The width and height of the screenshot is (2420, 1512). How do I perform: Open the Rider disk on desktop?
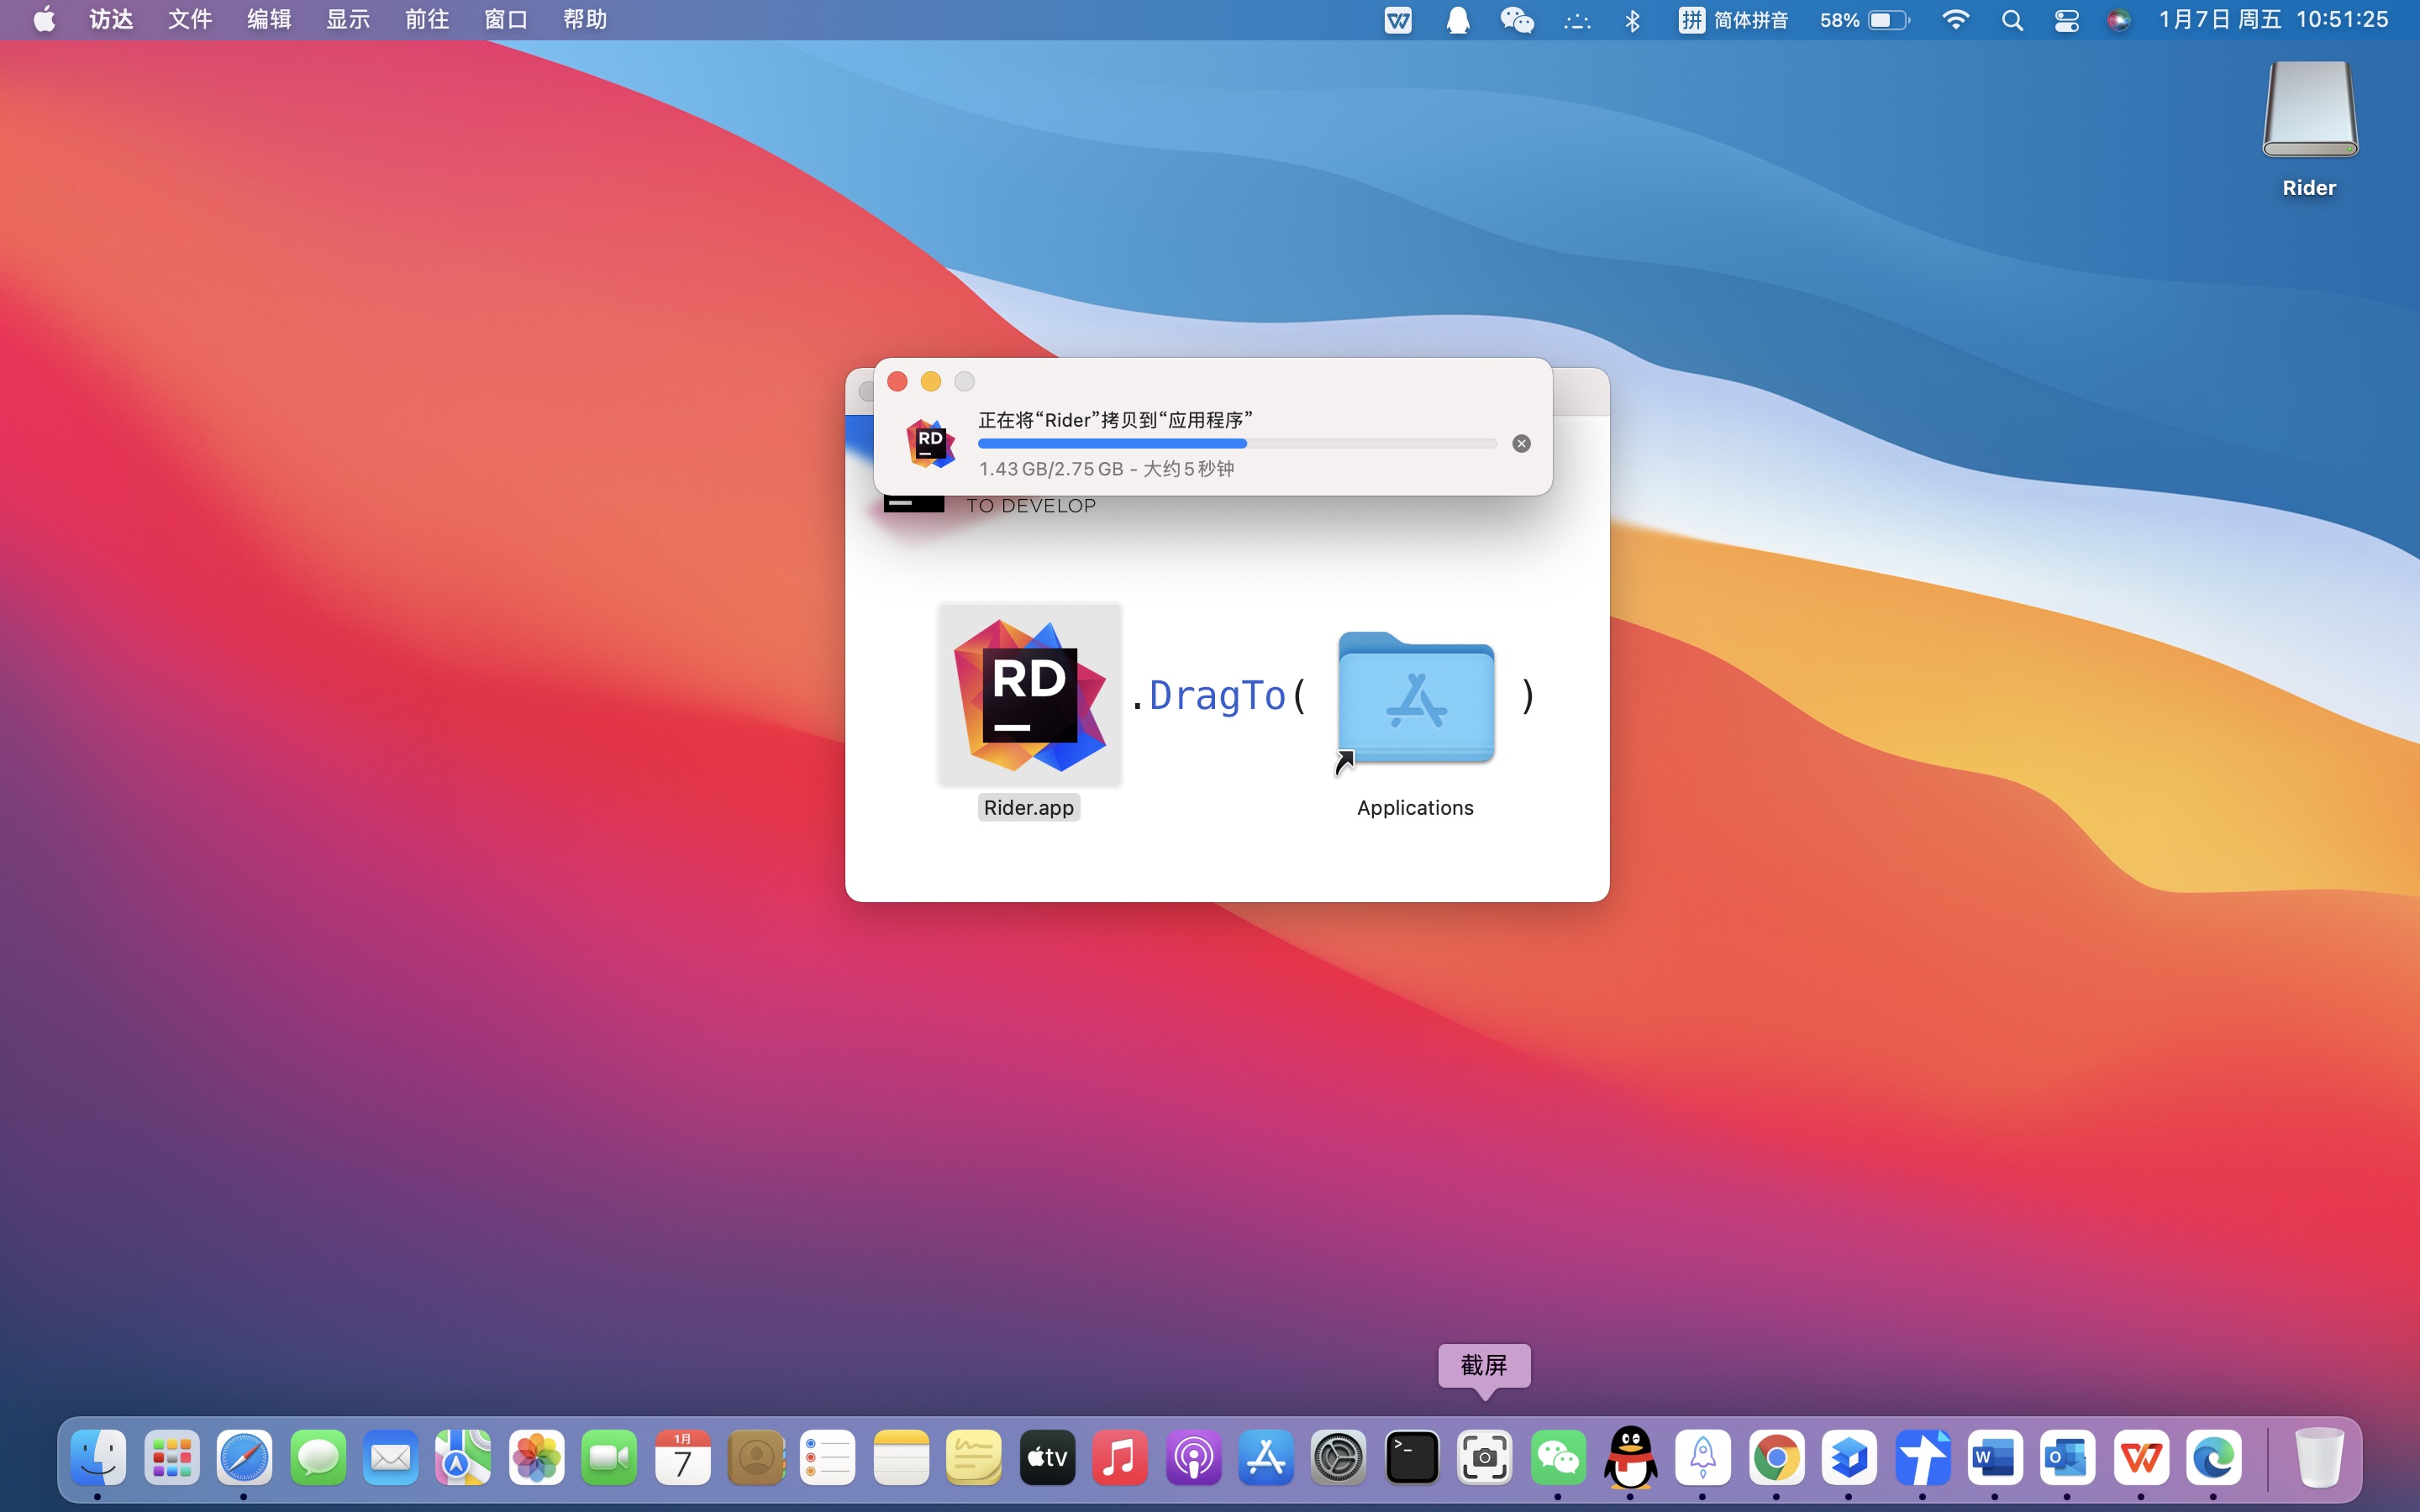(2309, 112)
